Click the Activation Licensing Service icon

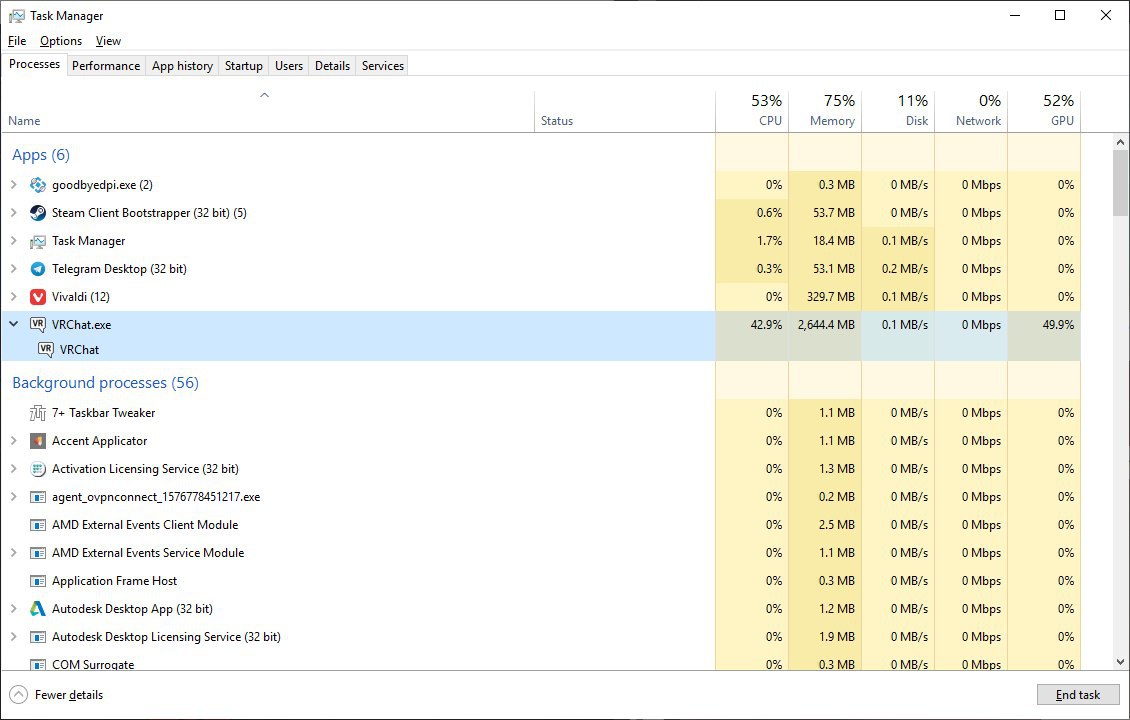[x=37, y=469]
